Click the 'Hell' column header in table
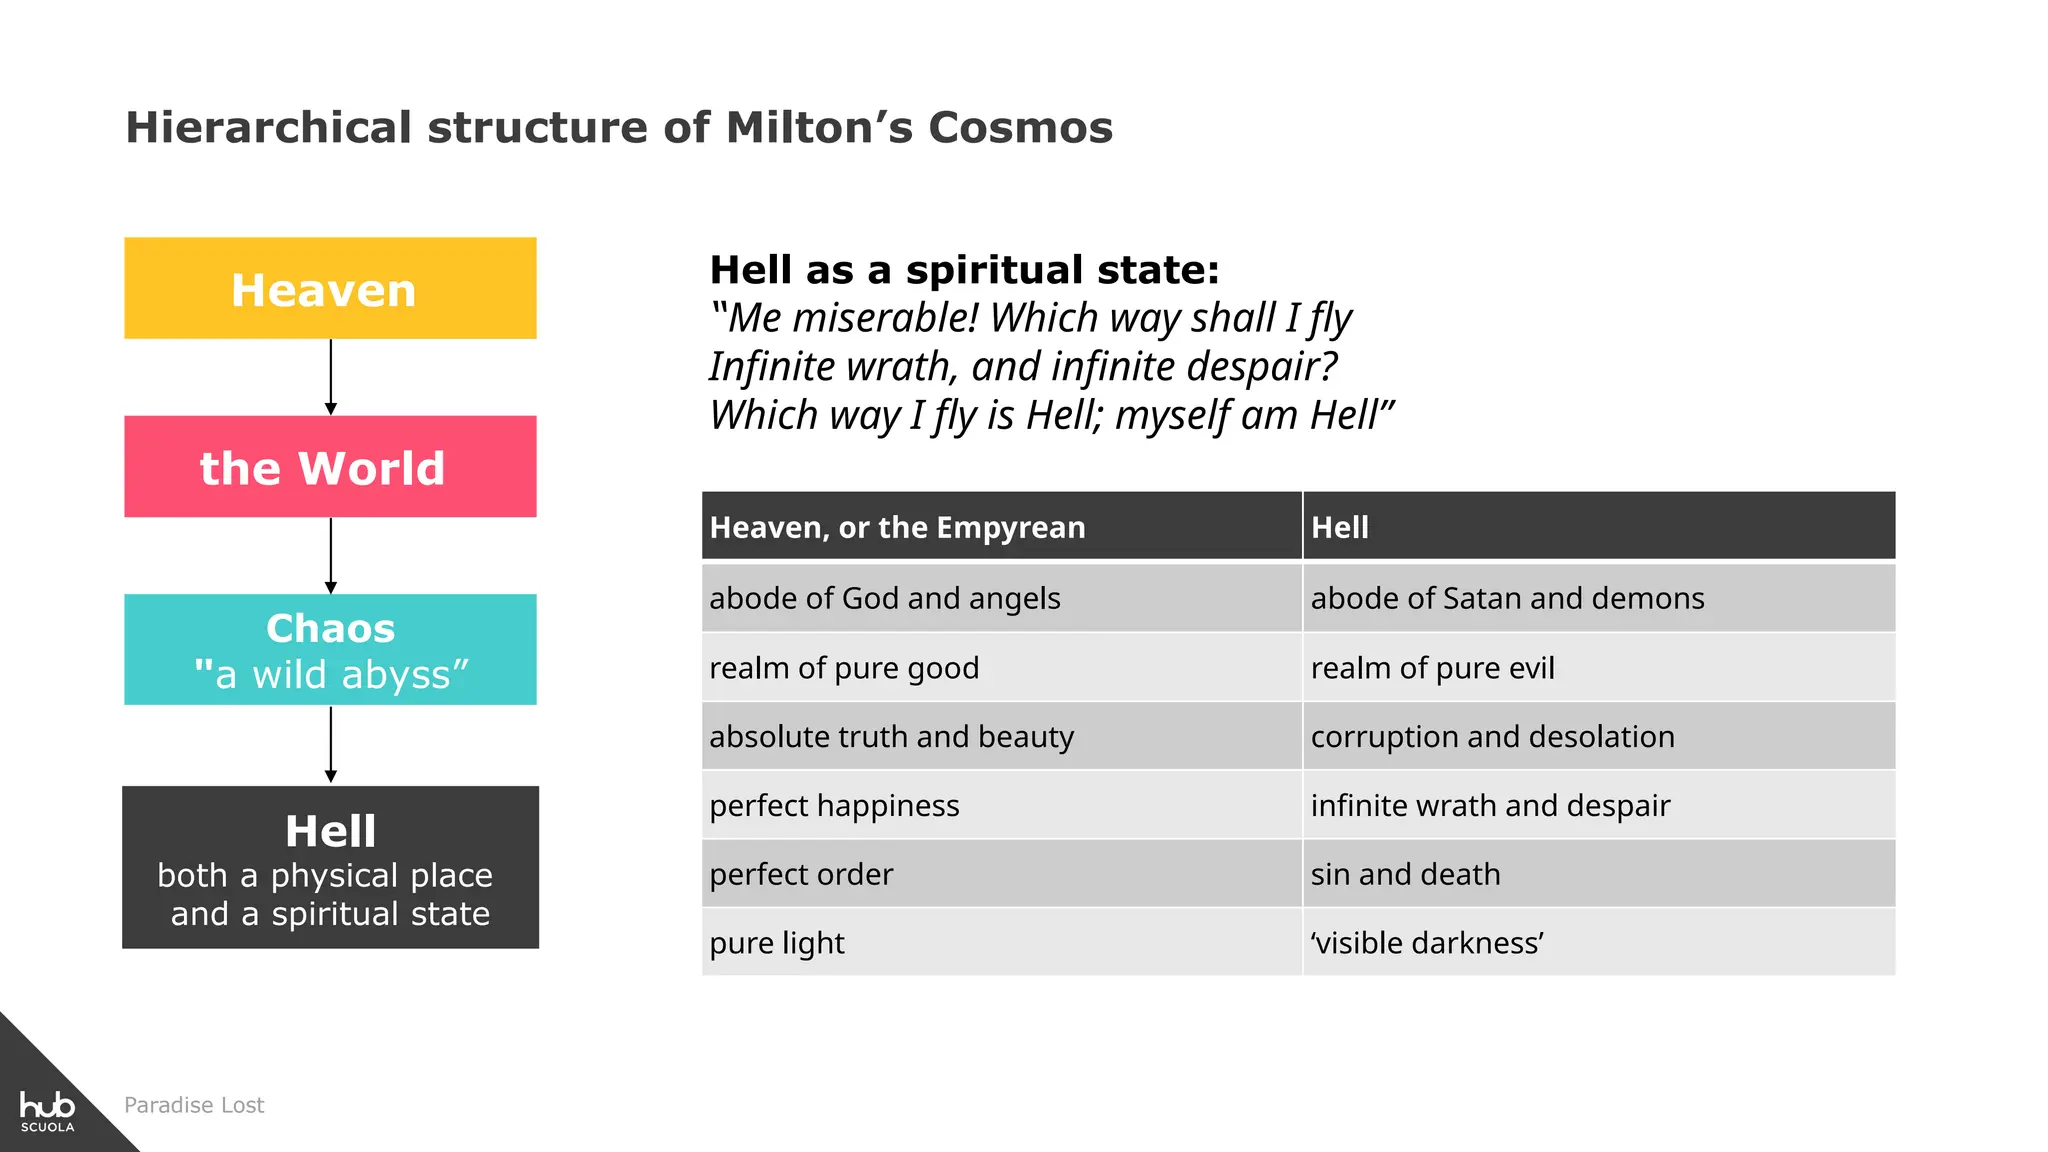Viewport: 2048px width, 1152px height. tap(1599, 525)
